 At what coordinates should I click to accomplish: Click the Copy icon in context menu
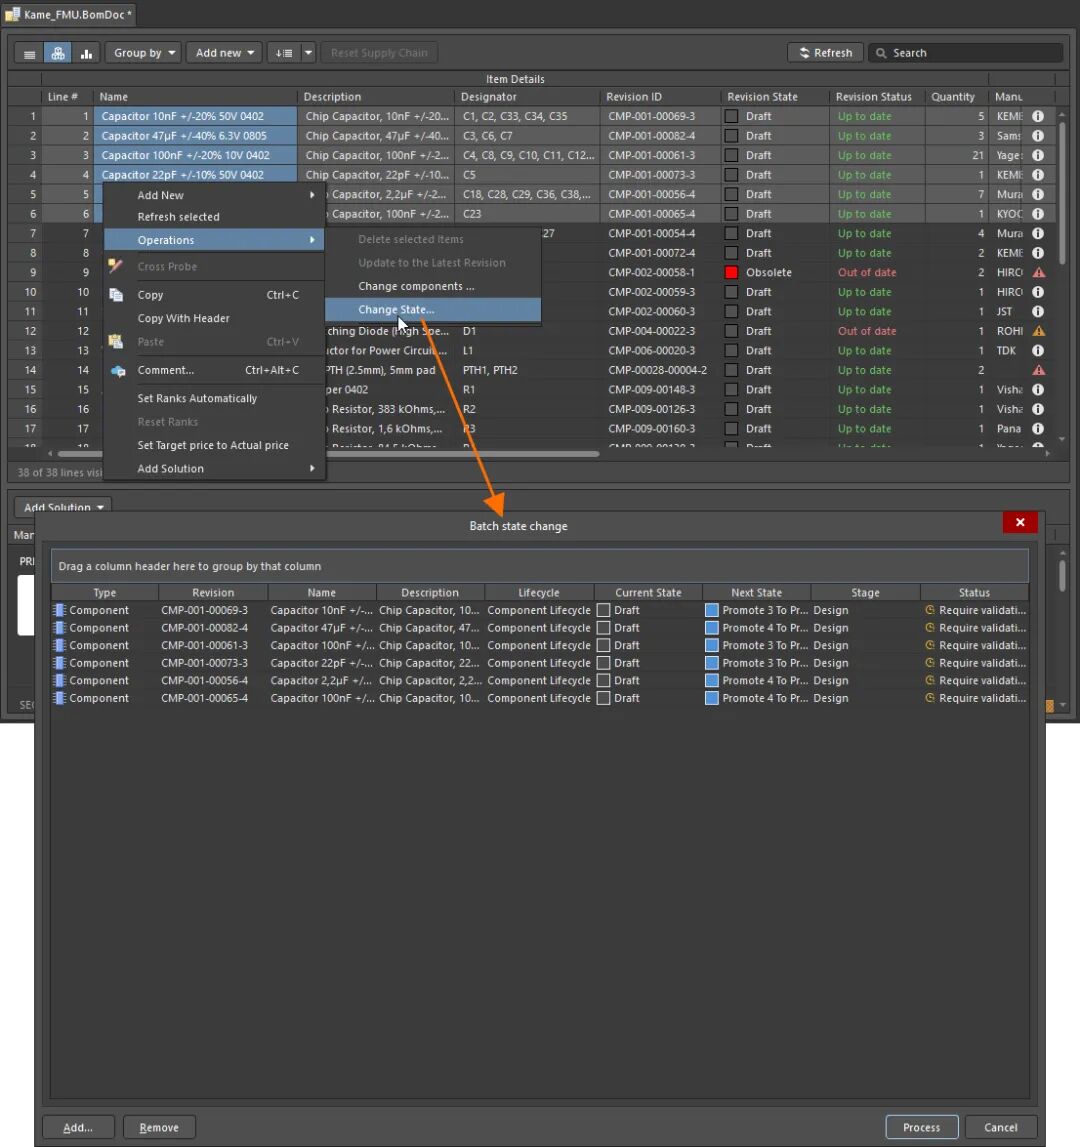tap(116, 295)
